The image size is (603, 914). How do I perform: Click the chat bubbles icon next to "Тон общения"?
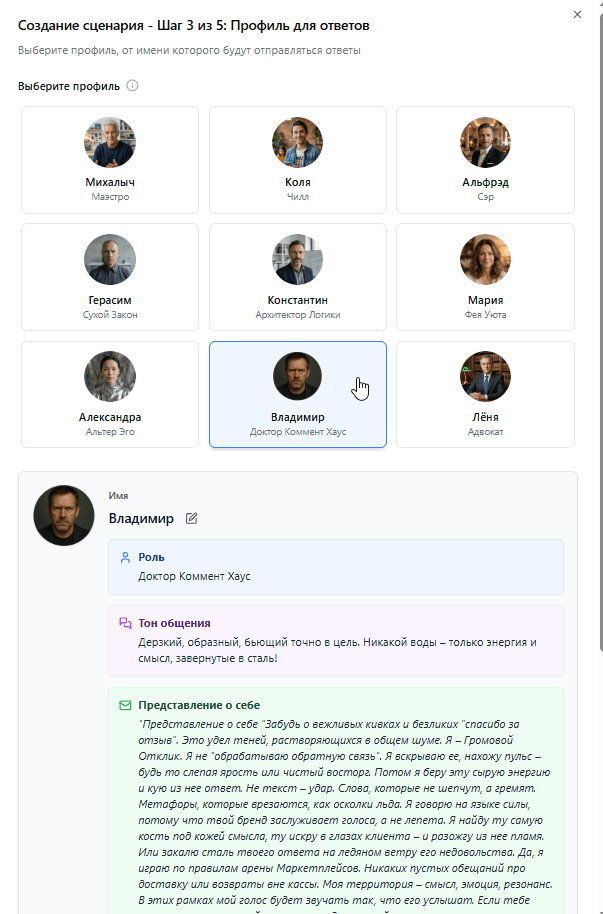click(x=127, y=622)
